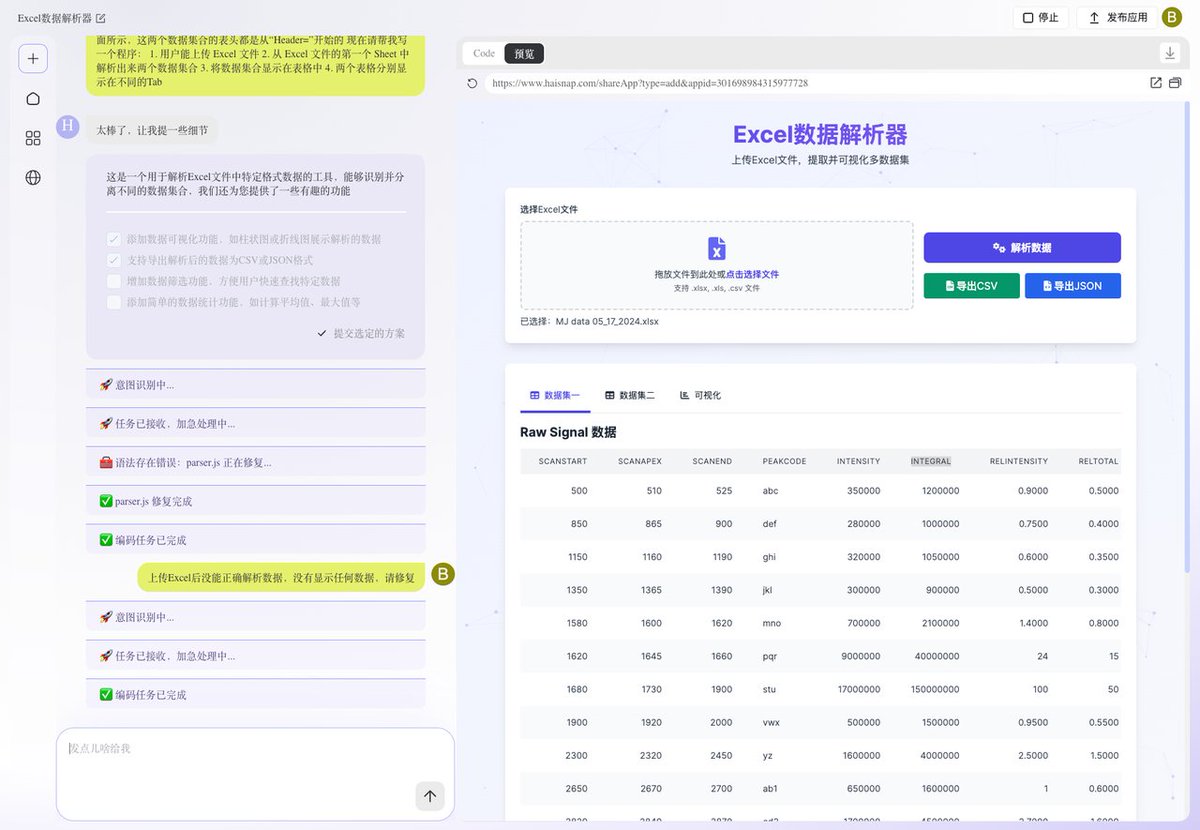The image size is (1200, 830).
Task: Click the B avatar at top right
Action: coord(1171,17)
